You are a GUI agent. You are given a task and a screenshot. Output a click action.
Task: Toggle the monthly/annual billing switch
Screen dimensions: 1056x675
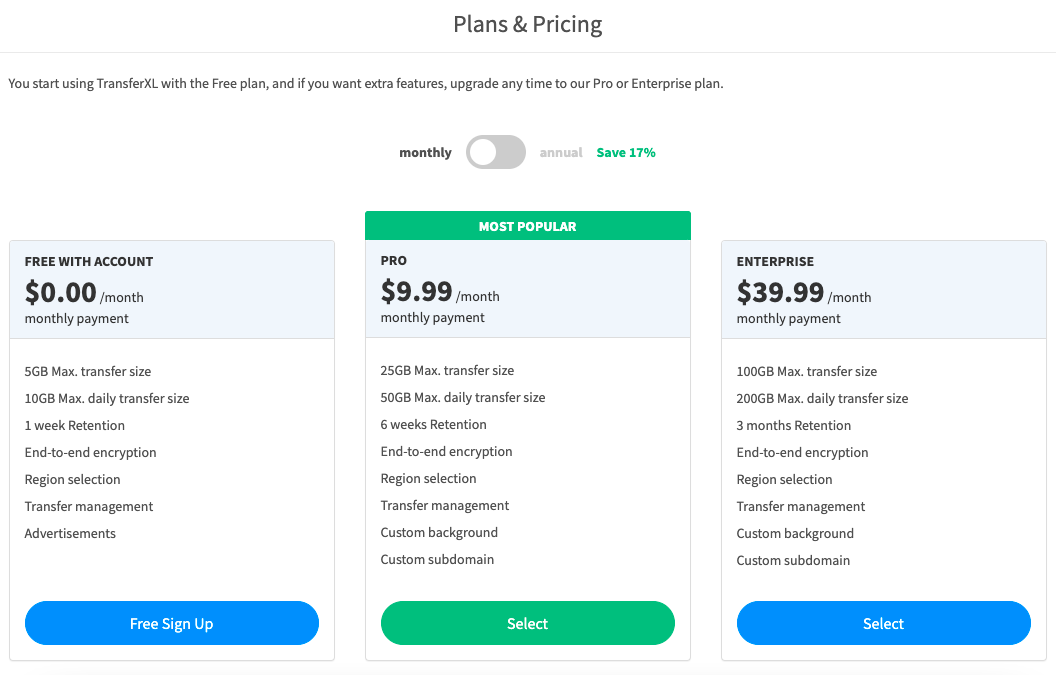pyautogui.click(x=496, y=152)
